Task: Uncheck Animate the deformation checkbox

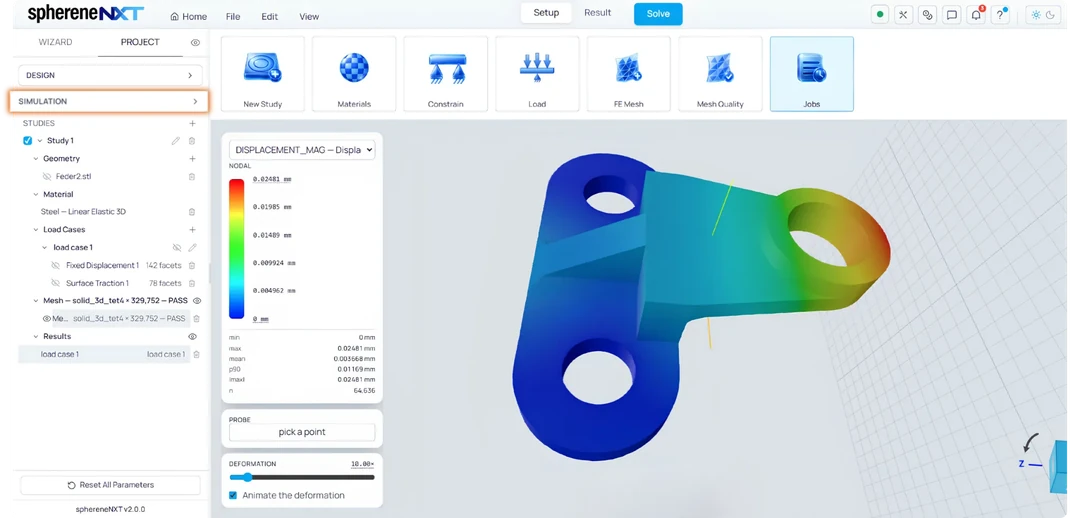Action: pos(233,495)
